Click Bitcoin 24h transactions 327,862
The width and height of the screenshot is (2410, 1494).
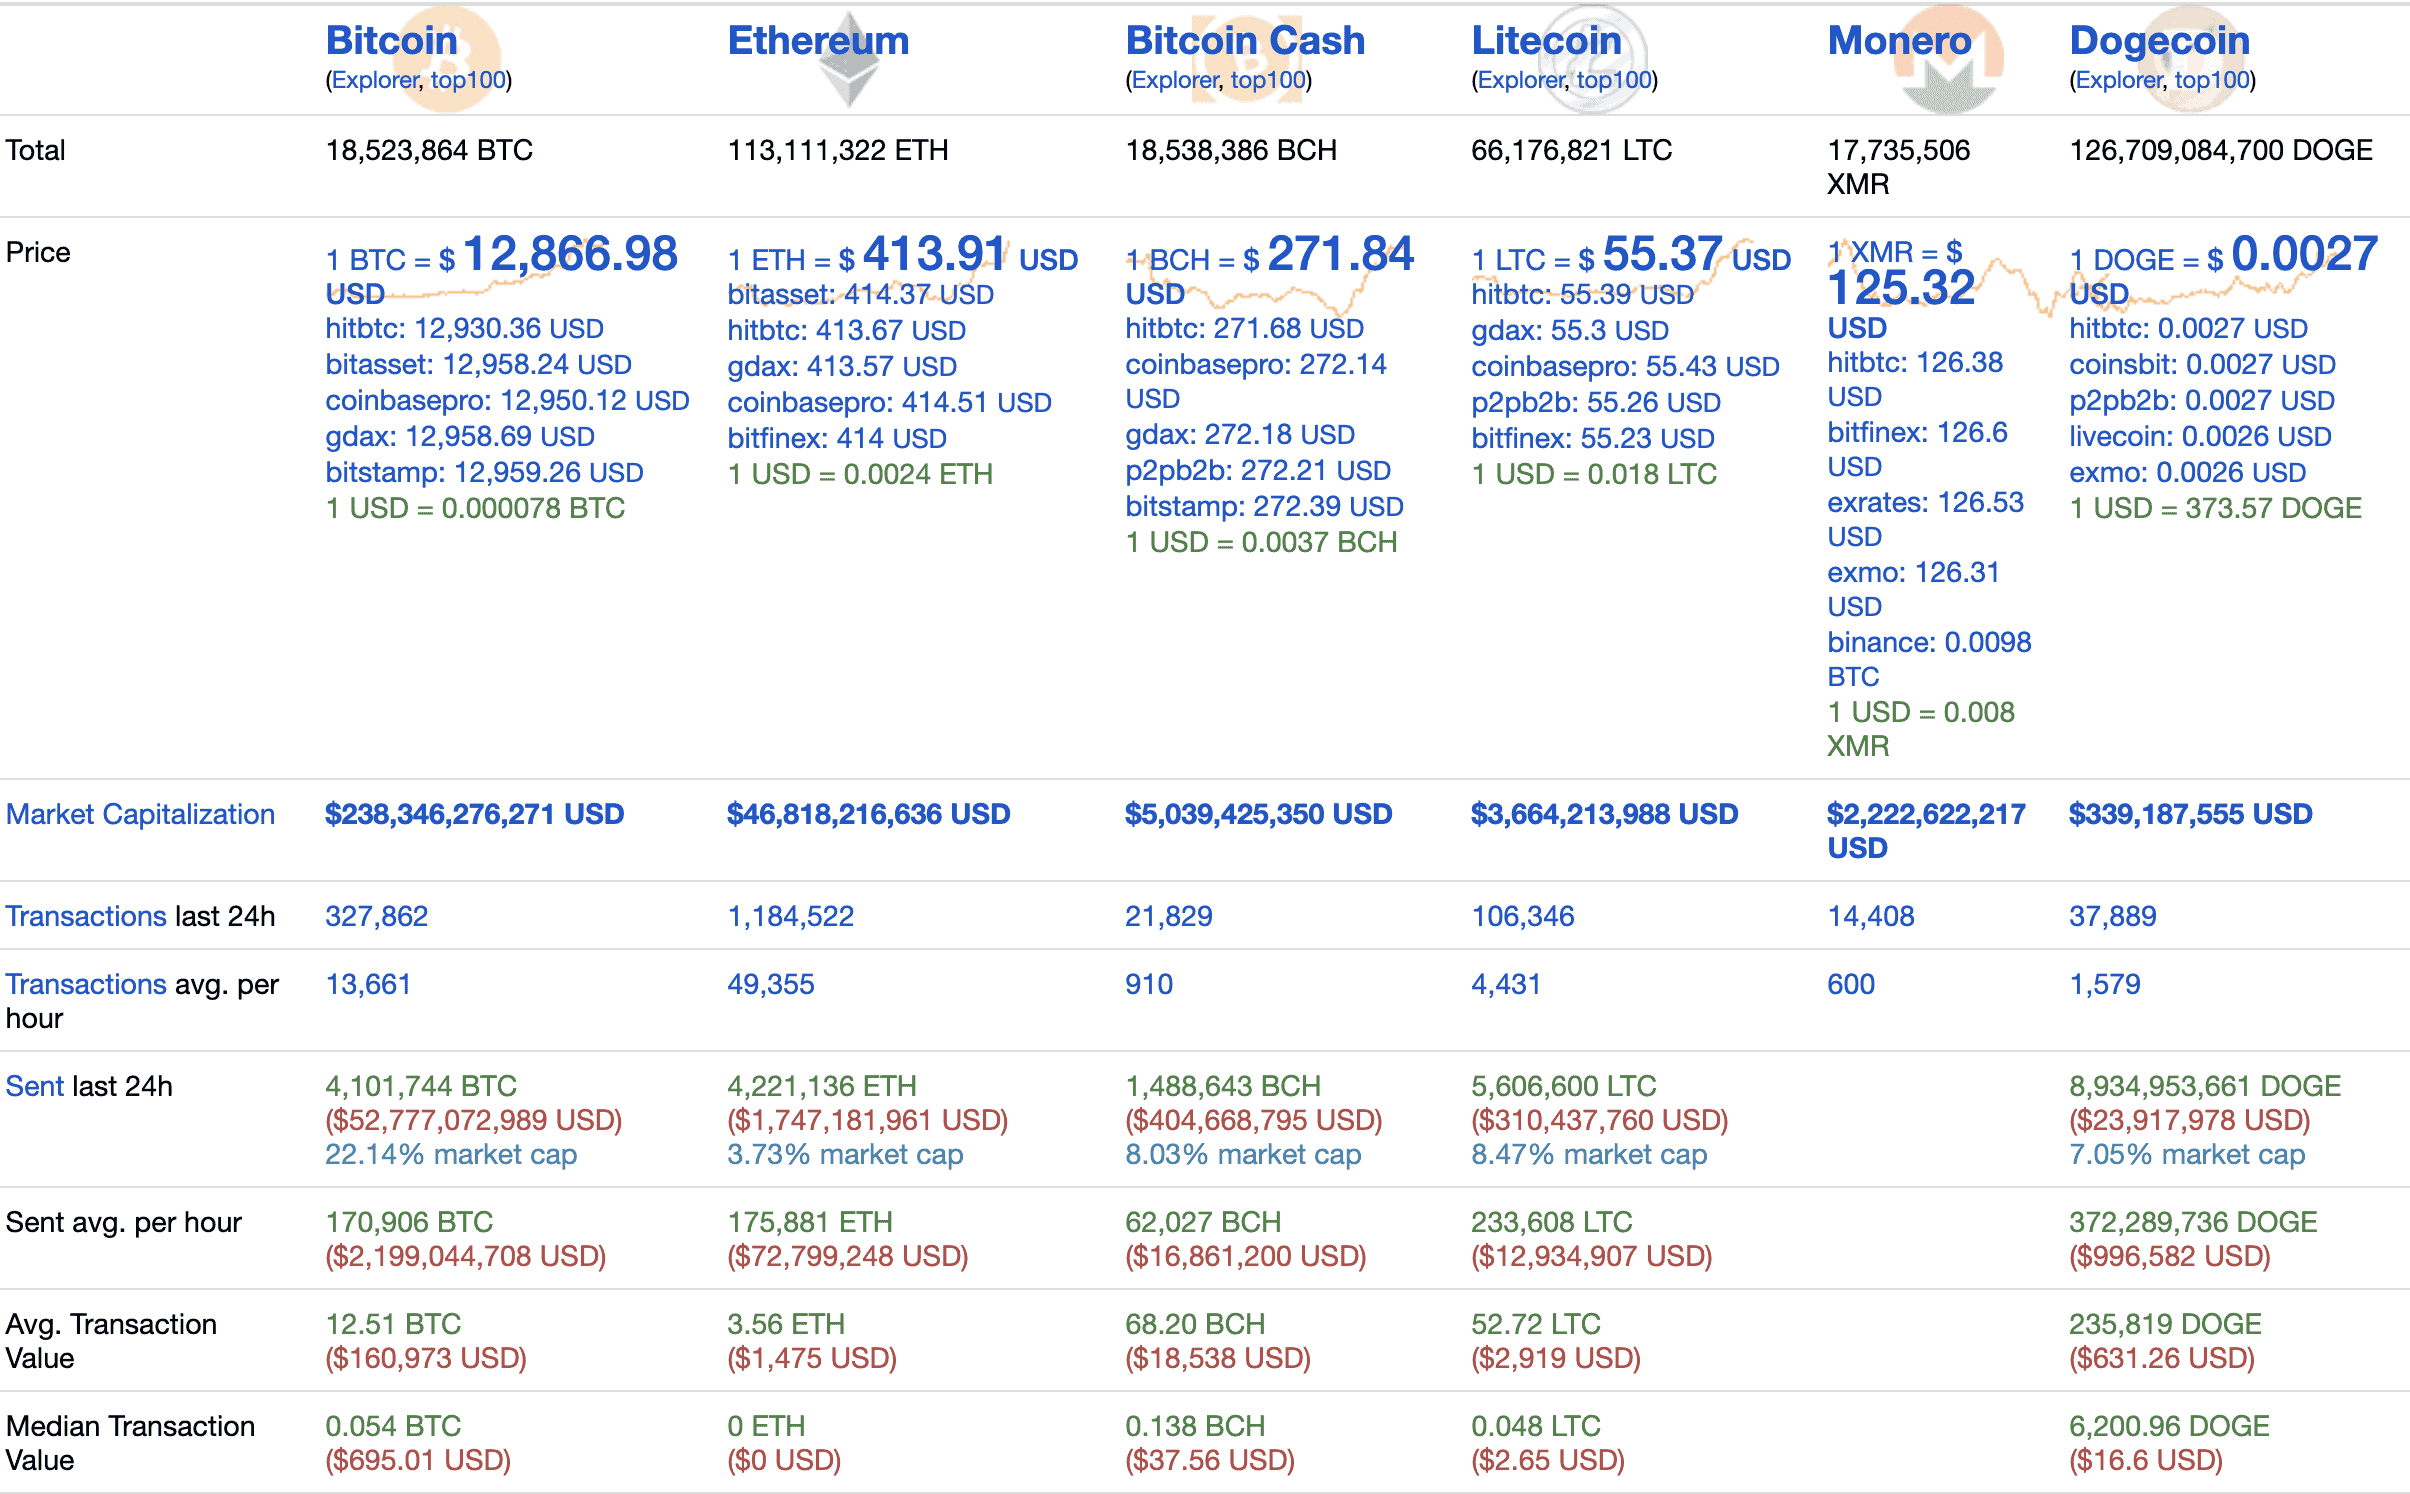pyautogui.click(x=376, y=916)
